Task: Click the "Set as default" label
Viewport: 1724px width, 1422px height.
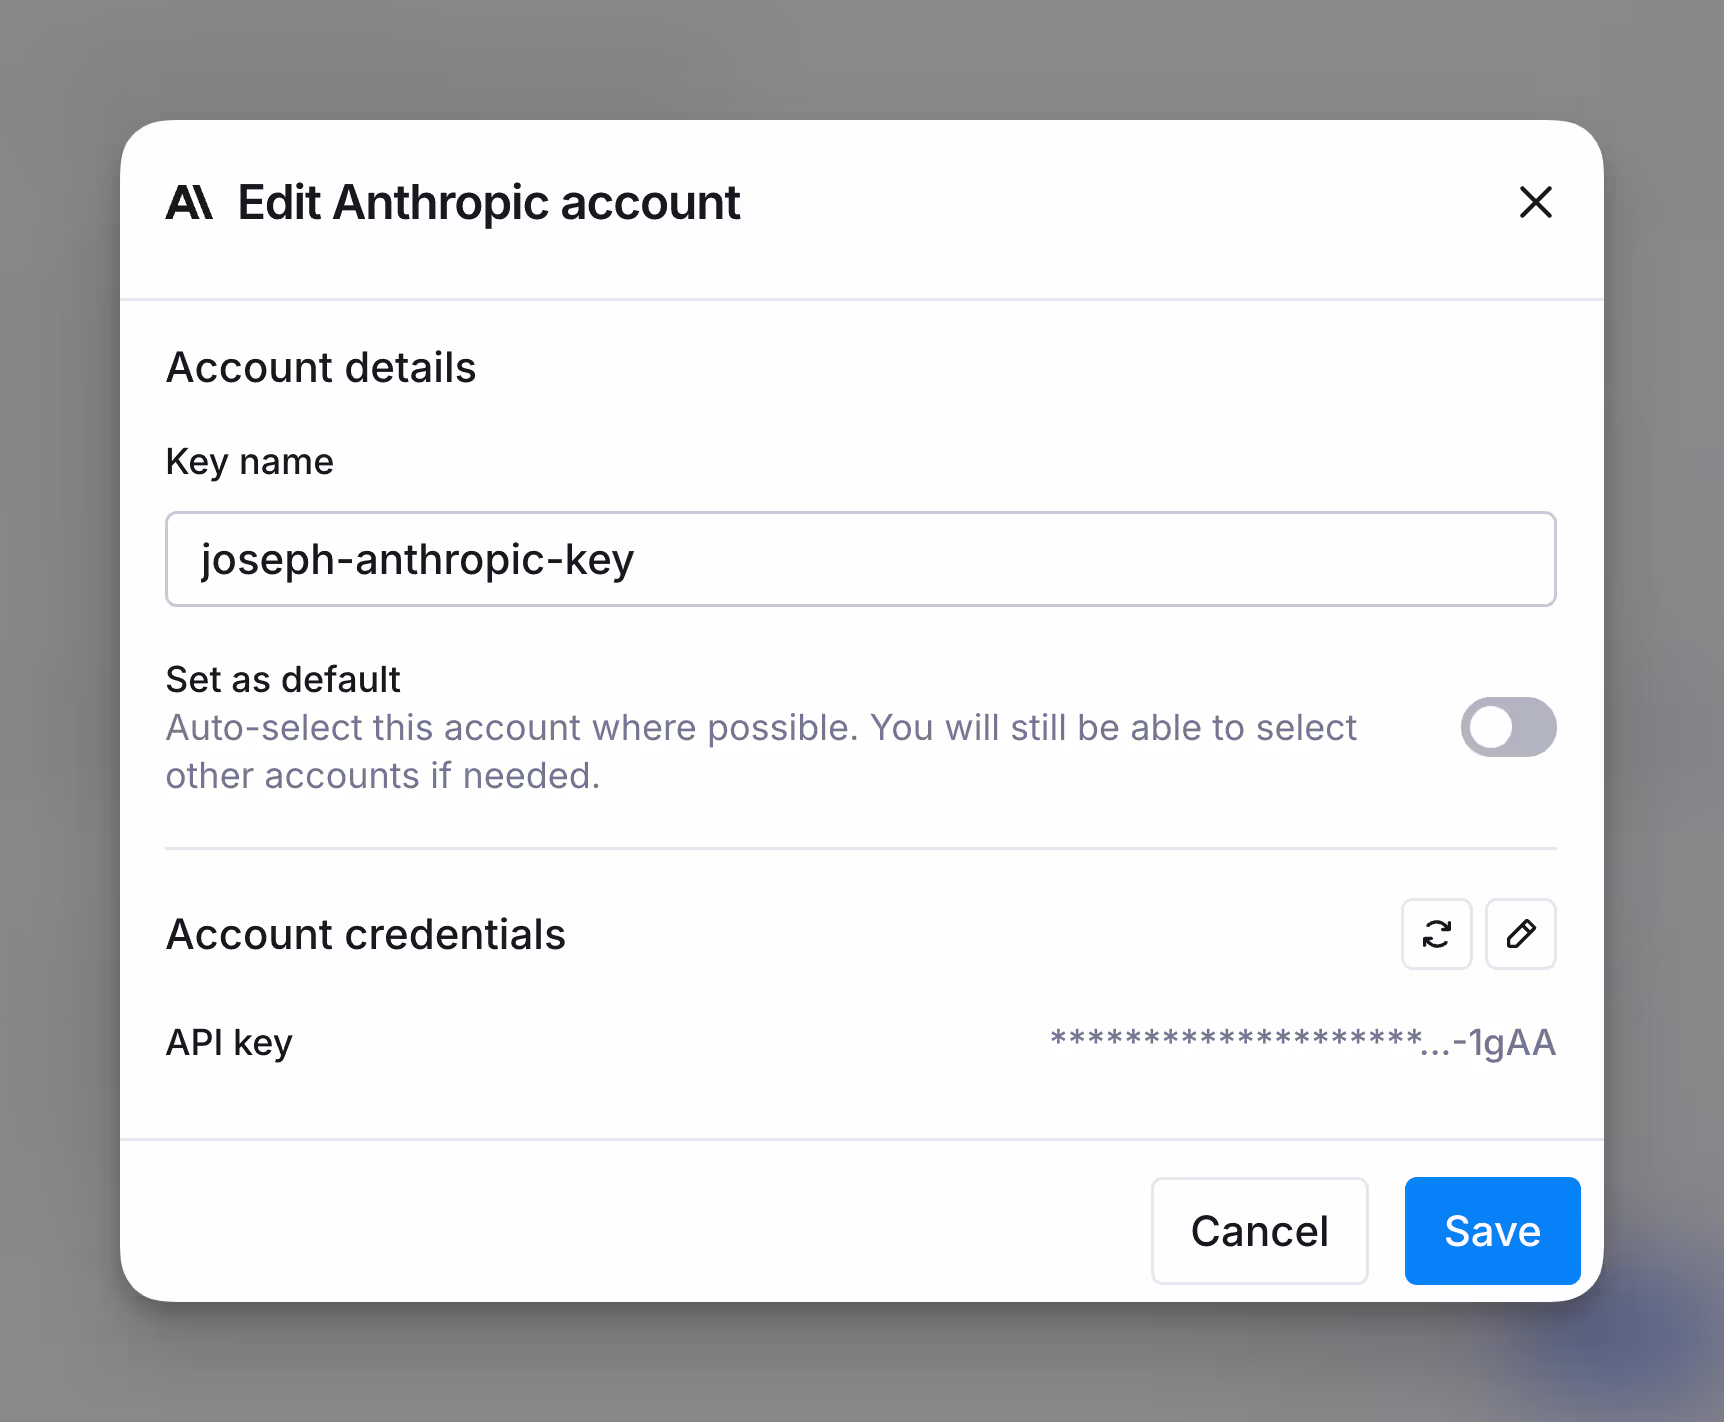Action: click(x=283, y=679)
